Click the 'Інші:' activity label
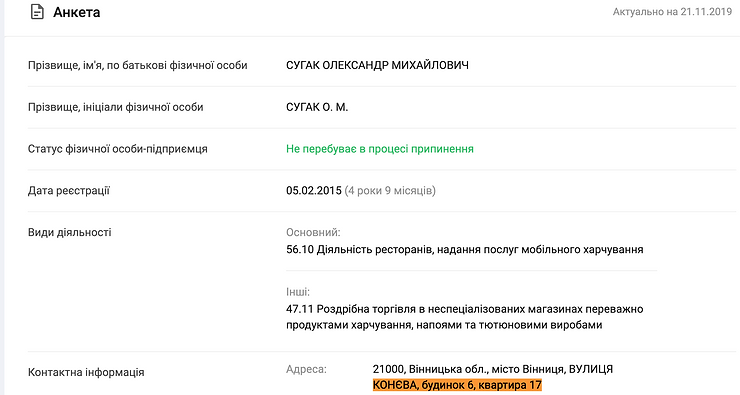The height and width of the screenshot is (395, 740). pyautogui.click(x=298, y=292)
